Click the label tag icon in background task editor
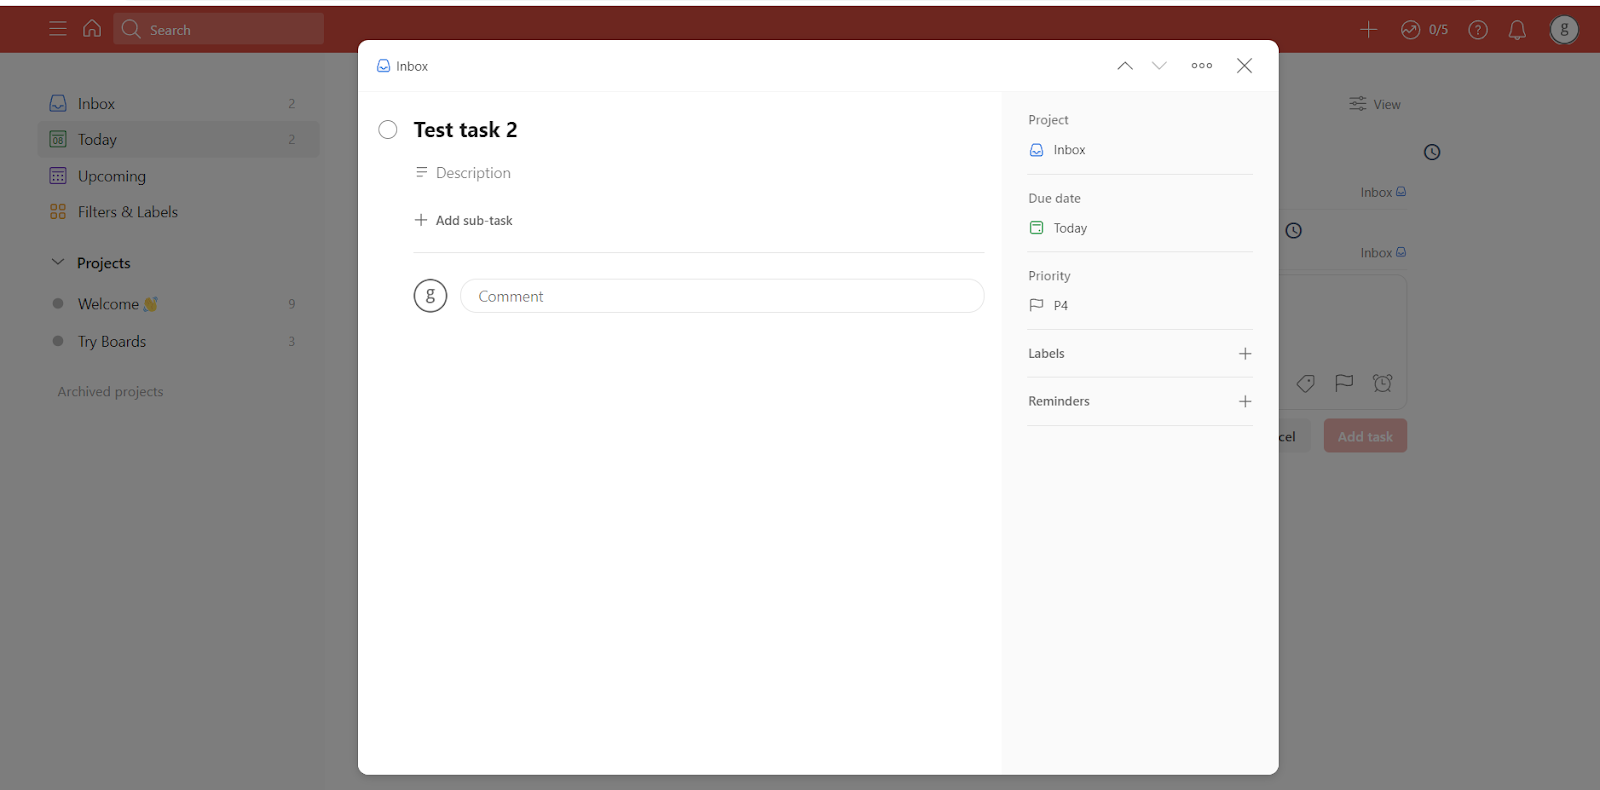Viewport: 1600px width, 790px height. point(1306,383)
